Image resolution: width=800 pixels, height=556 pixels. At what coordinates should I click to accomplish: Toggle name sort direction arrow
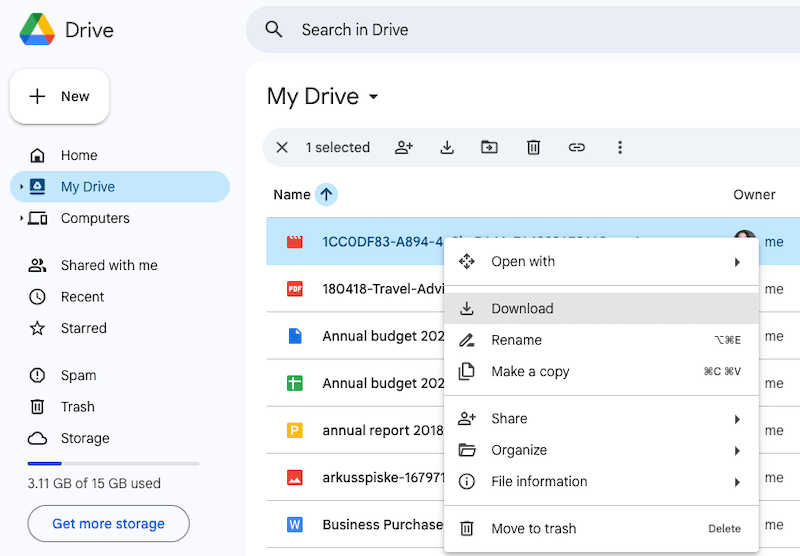tap(326, 195)
